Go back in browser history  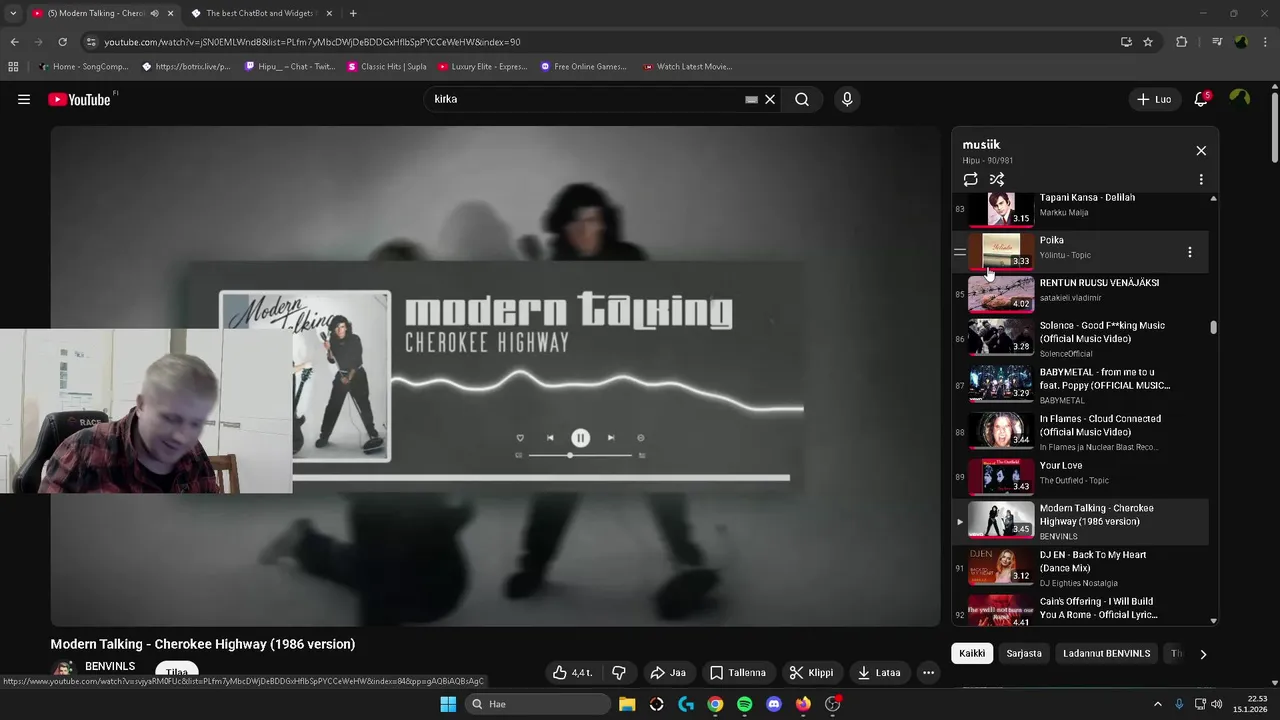point(14,42)
